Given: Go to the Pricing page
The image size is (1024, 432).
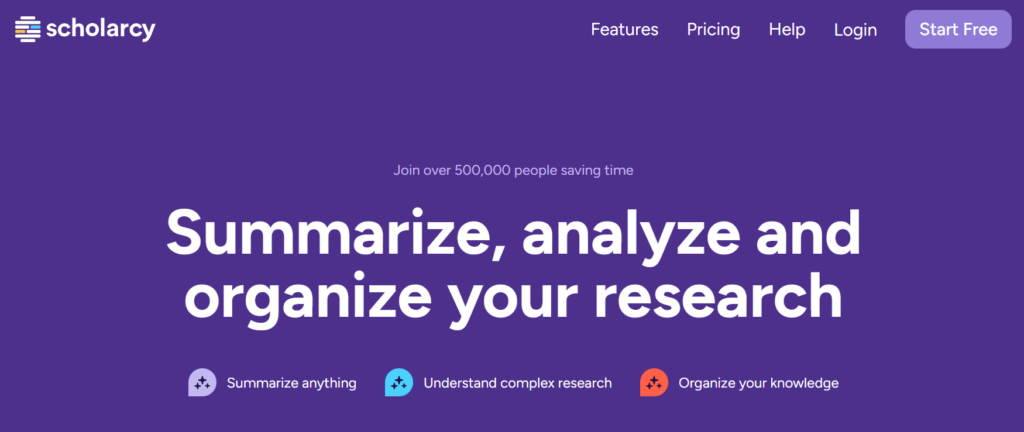Looking at the screenshot, I should click(x=713, y=29).
